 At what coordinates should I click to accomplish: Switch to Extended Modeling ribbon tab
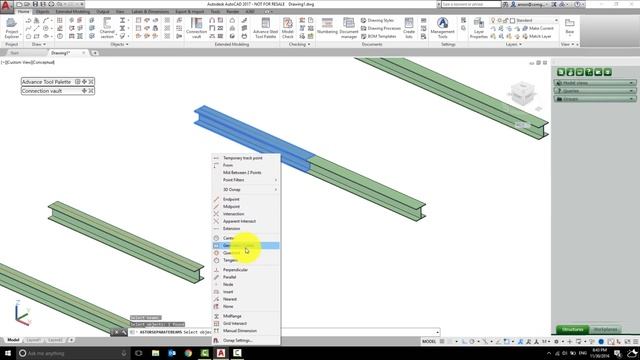(x=73, y=11)
